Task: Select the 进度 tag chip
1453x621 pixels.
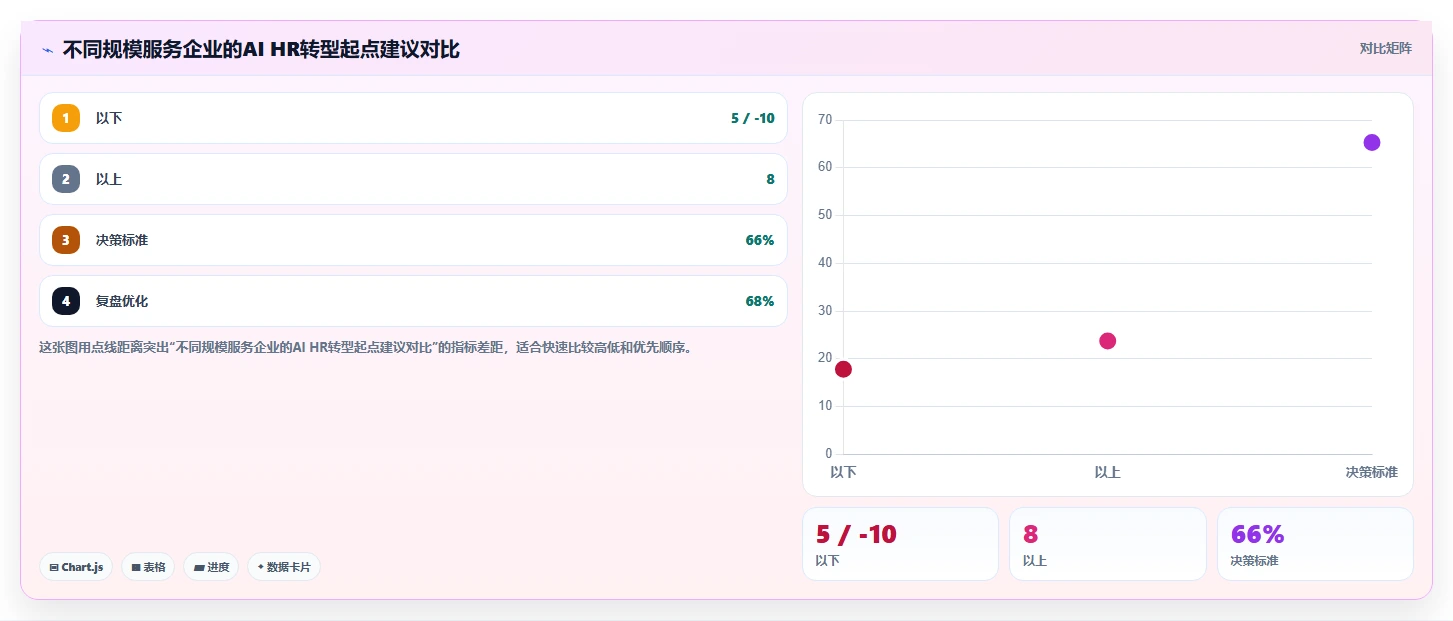Action: point(211,567)
